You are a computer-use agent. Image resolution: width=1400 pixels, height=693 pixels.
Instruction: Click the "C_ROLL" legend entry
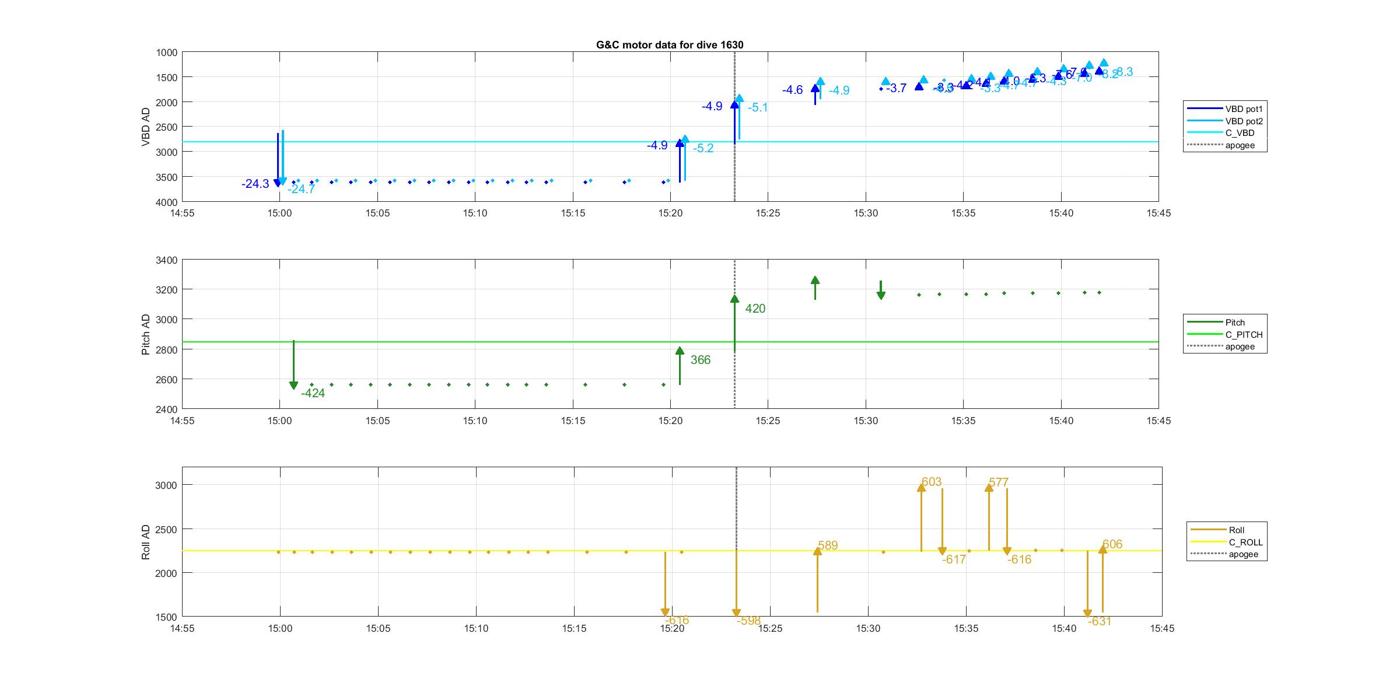[x=1227, y=542]
